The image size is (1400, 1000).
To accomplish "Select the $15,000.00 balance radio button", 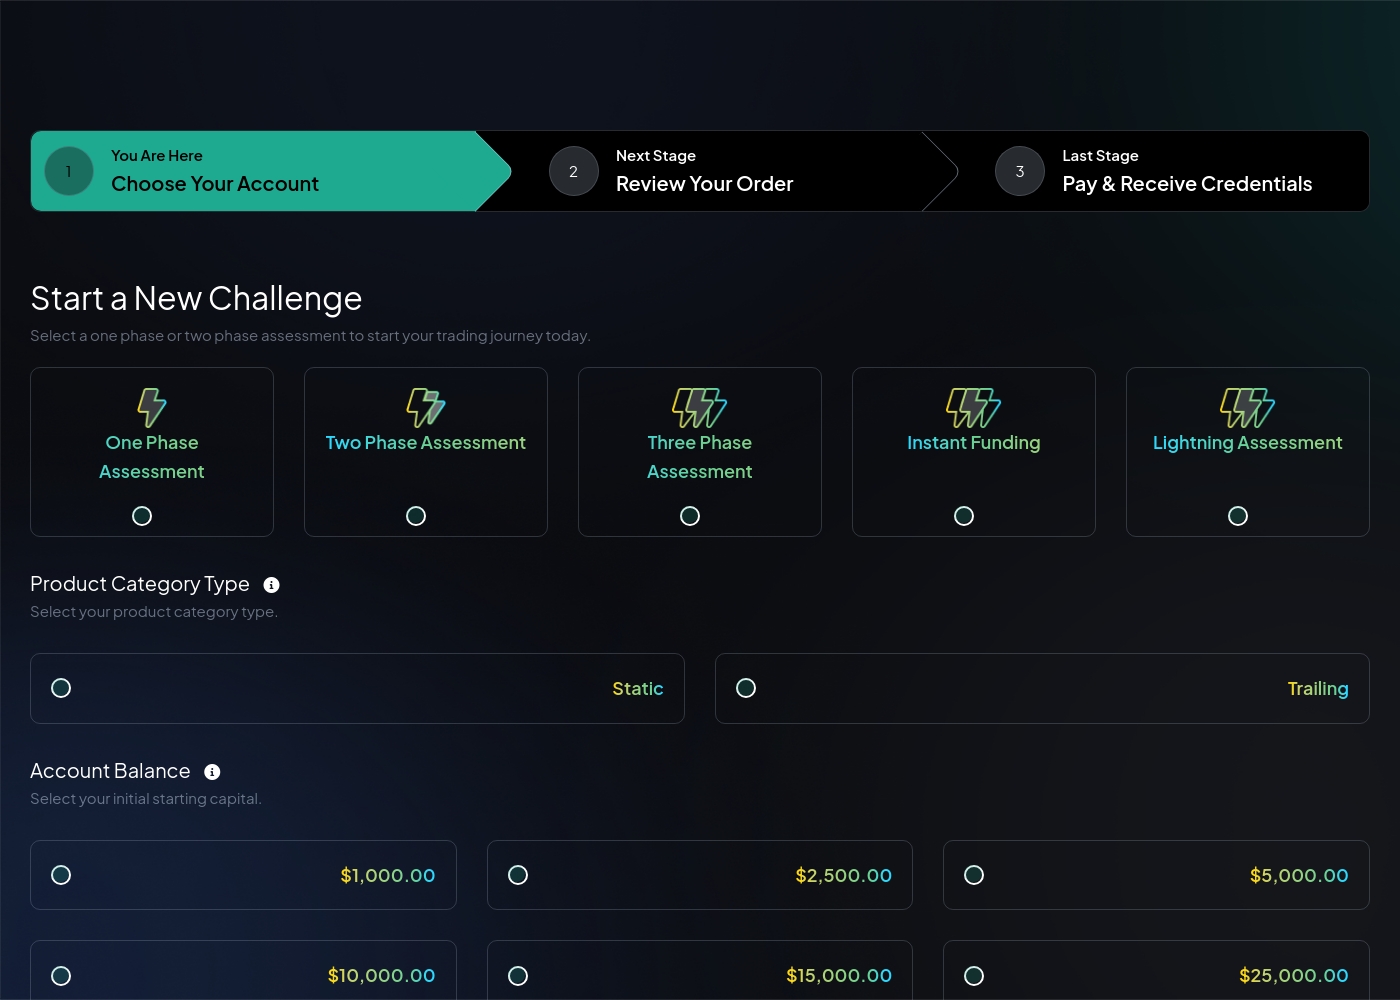I will point(518,976).
